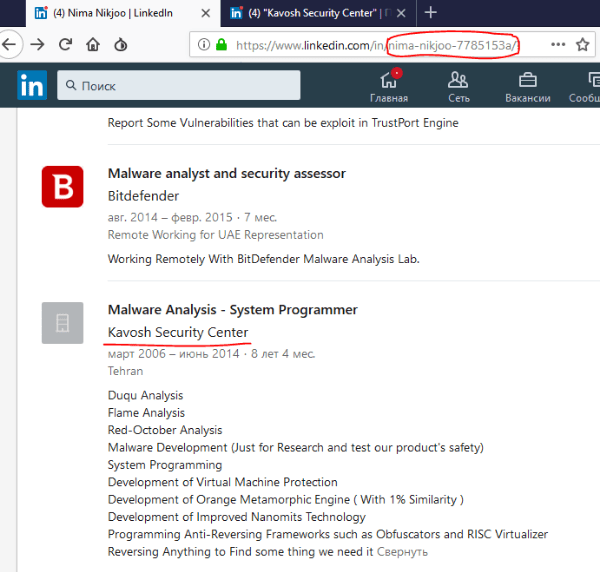Screen dimensions: 600x572
Task: Open page actions three-dot menu in address bar
Action: pyautogui.click(x=558, y=45)
